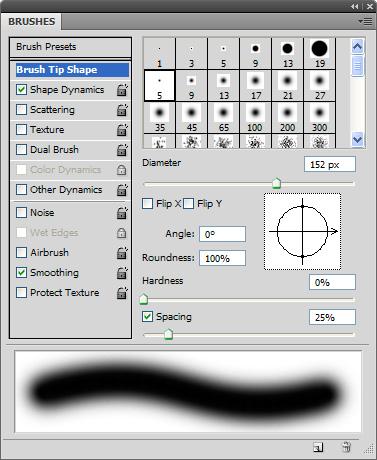Click the brush list scroll down arrow
Viewport: 377px width, 460px height.
(357, 139)
